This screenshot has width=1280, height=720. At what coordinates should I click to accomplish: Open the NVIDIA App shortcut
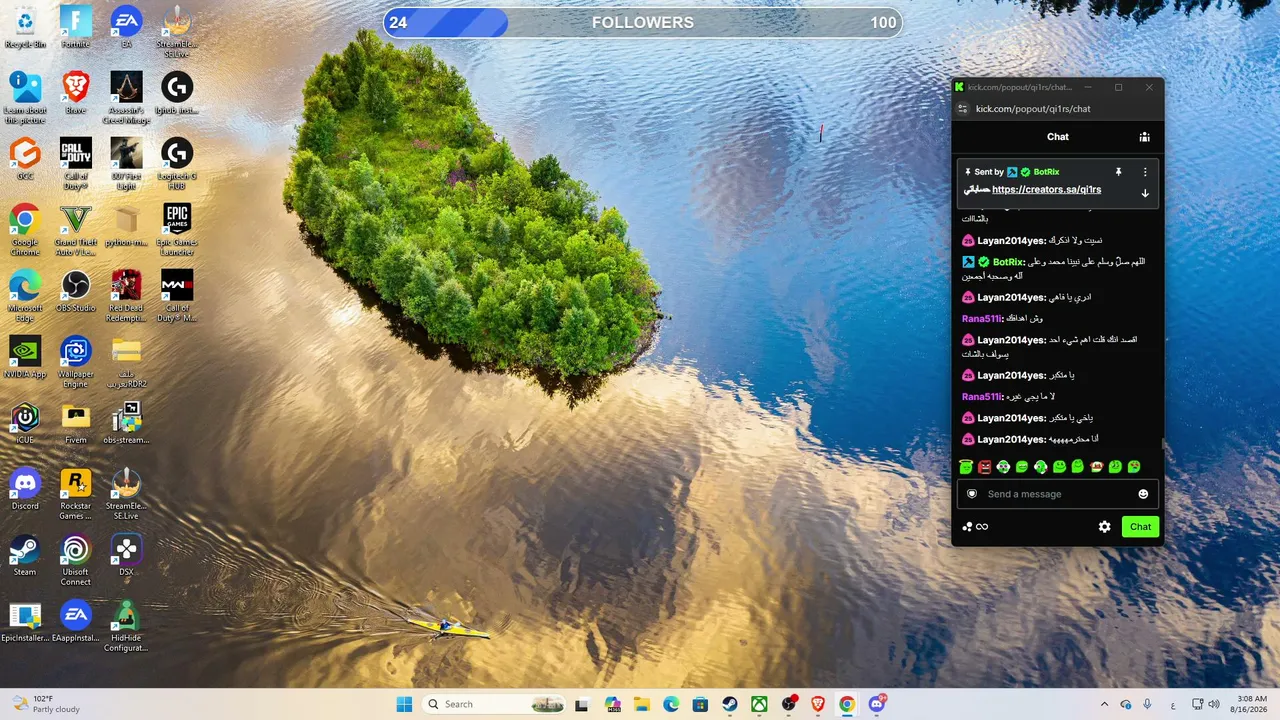click(25, 357)
